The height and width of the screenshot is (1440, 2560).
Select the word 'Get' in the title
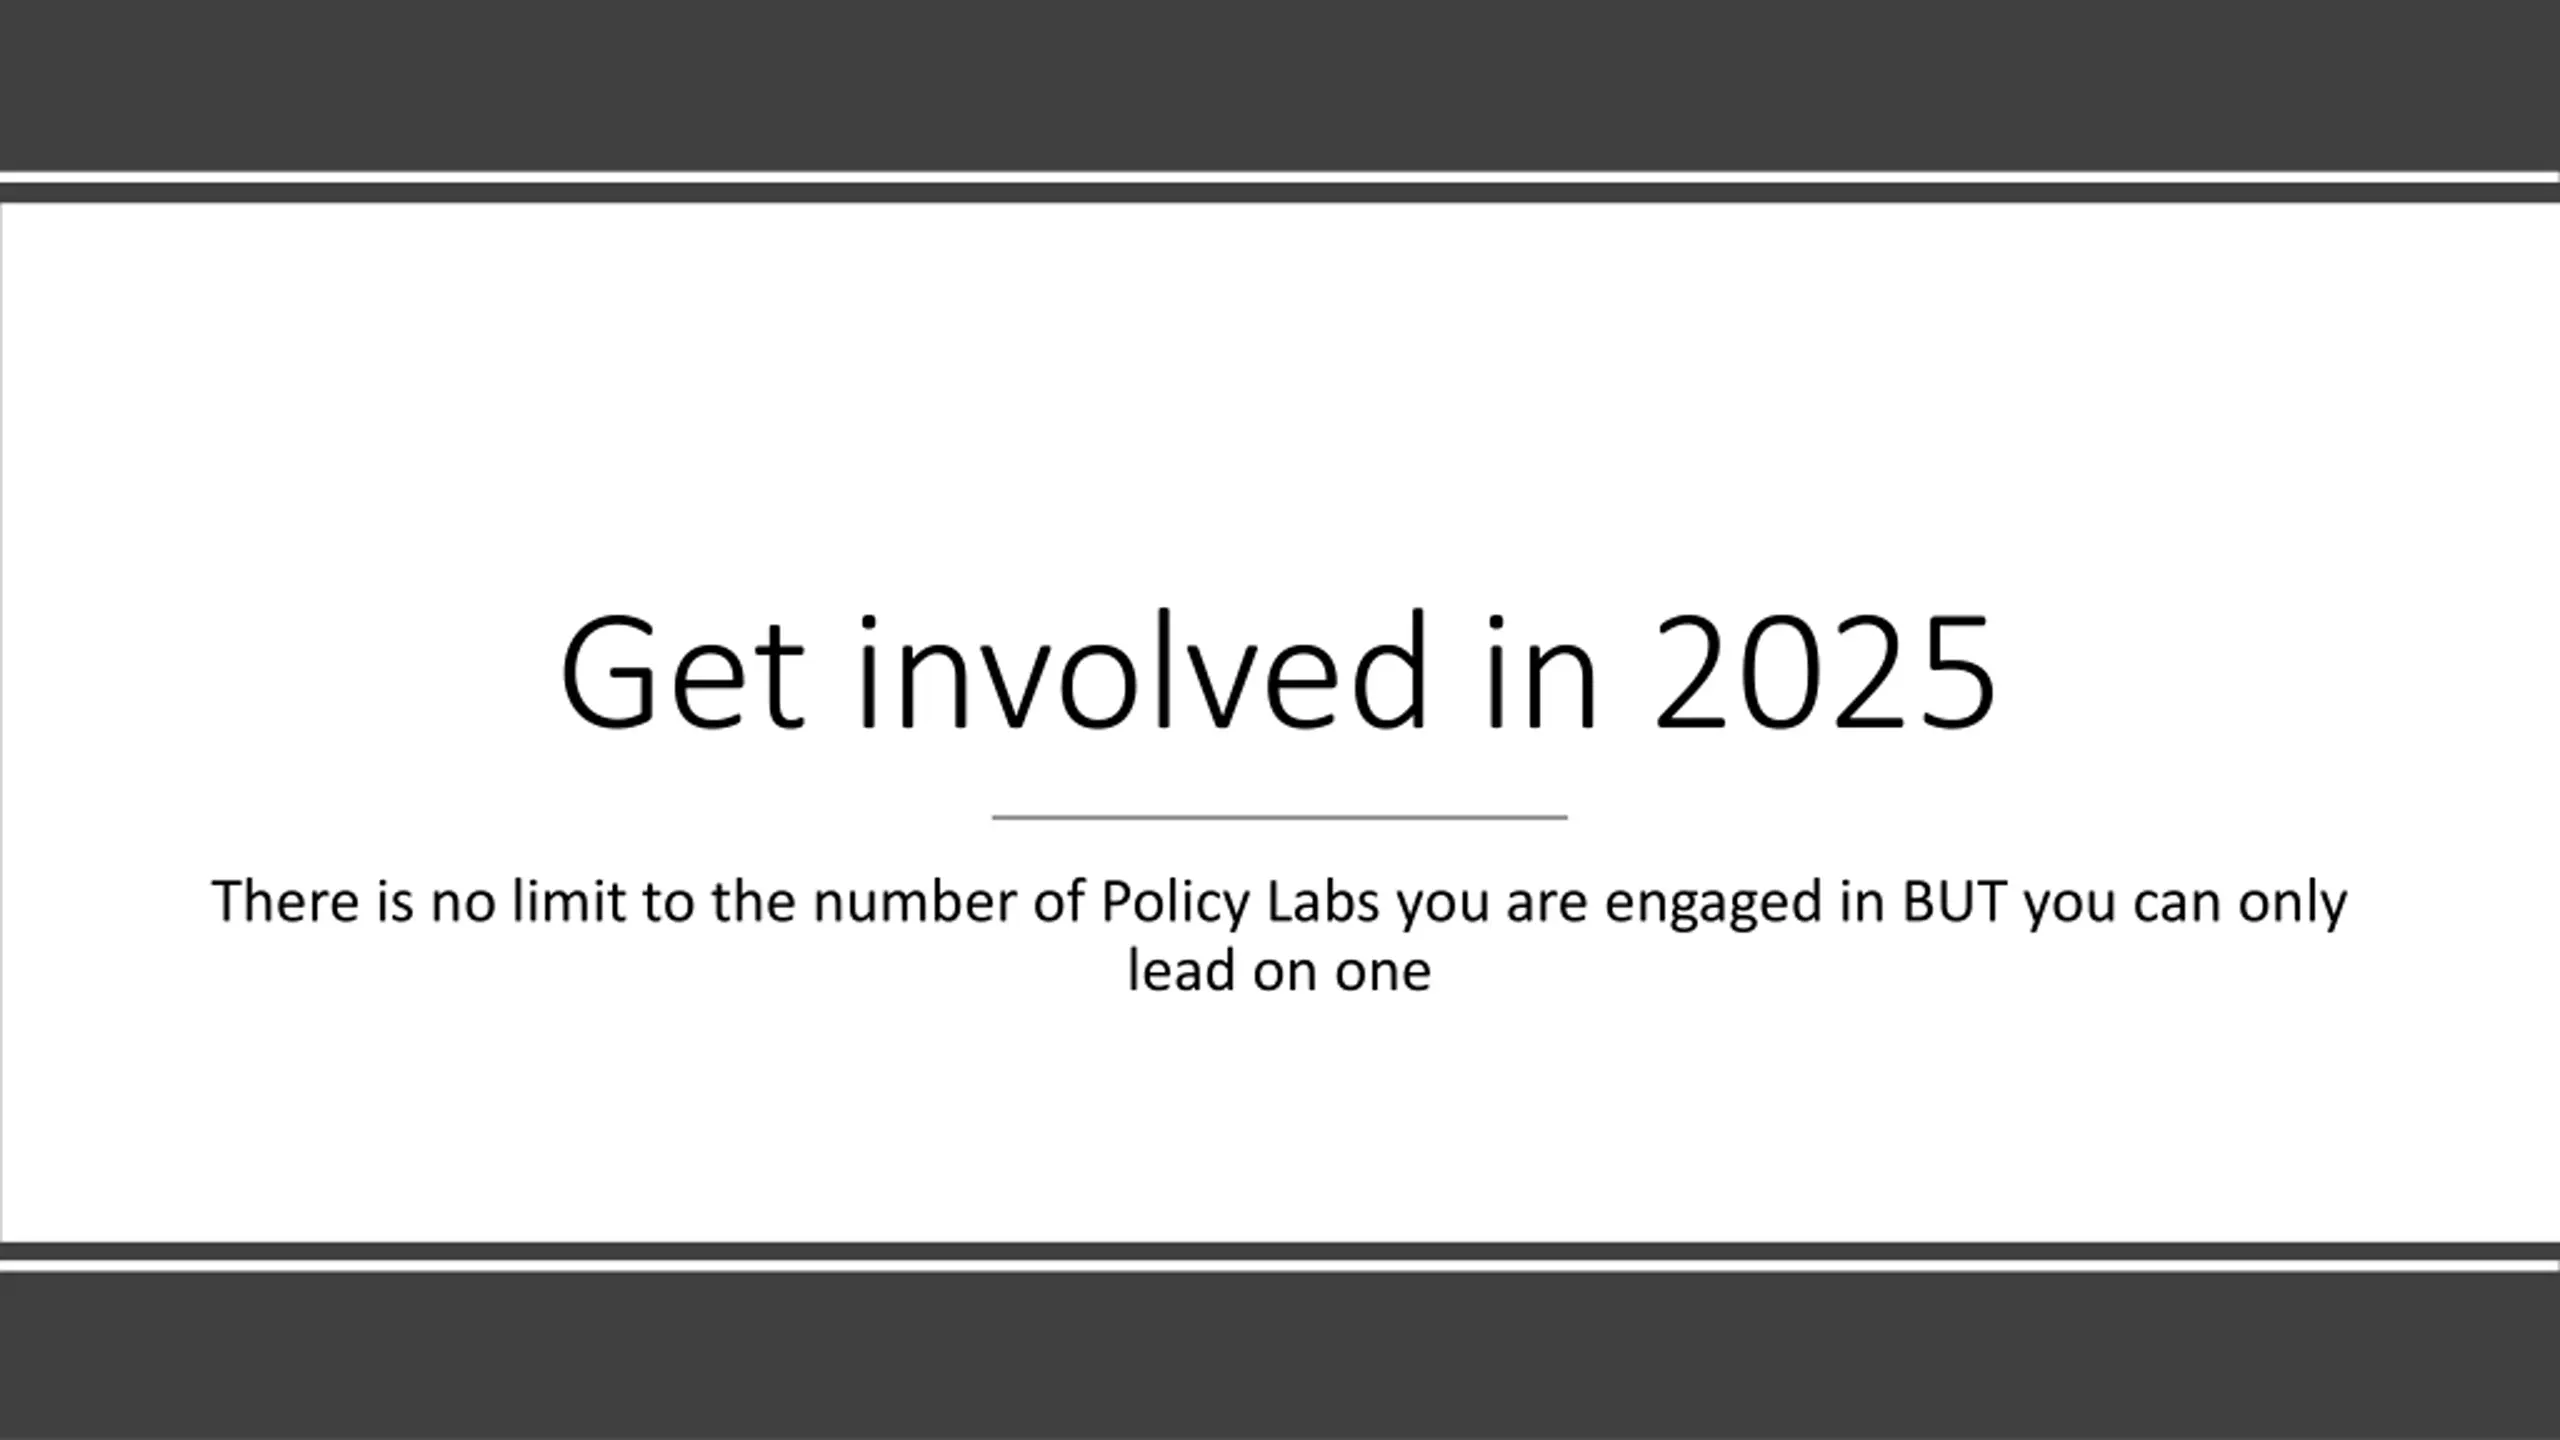click(x=682, y=672)
